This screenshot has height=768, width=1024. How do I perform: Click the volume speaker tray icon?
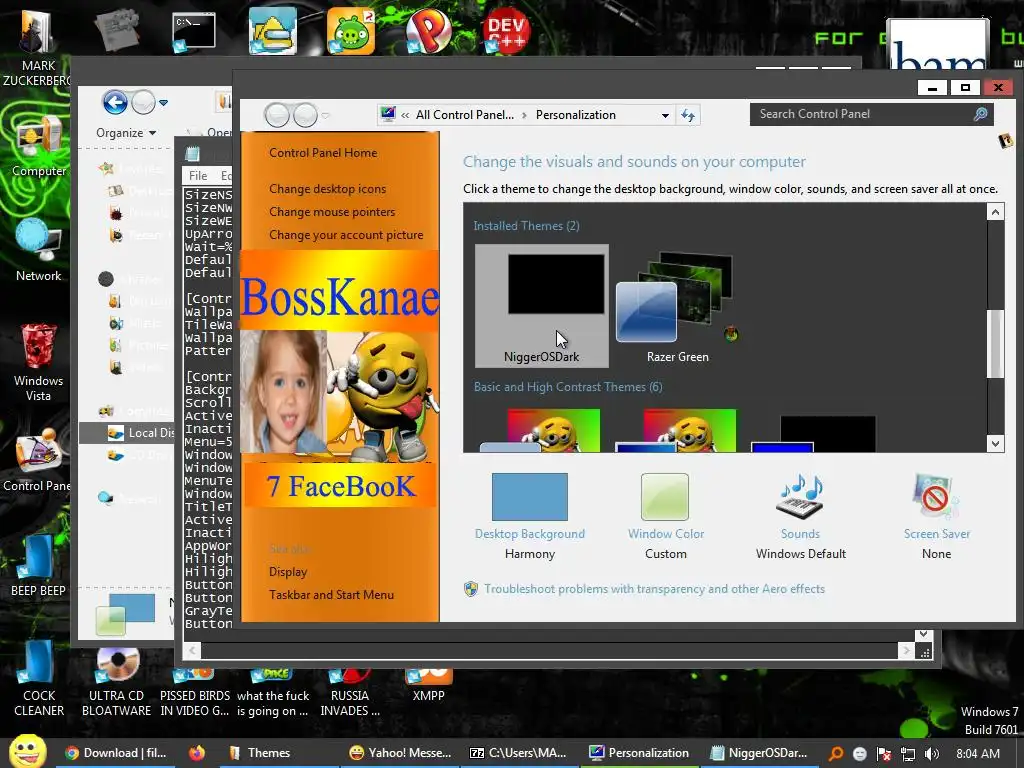tap(932, 754)
